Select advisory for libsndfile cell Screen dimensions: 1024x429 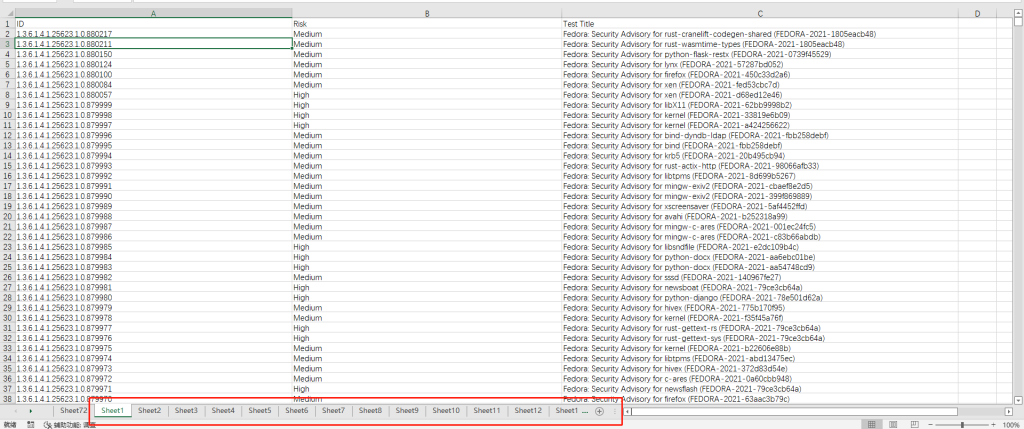pyautogui.click(x=760, y=247)
